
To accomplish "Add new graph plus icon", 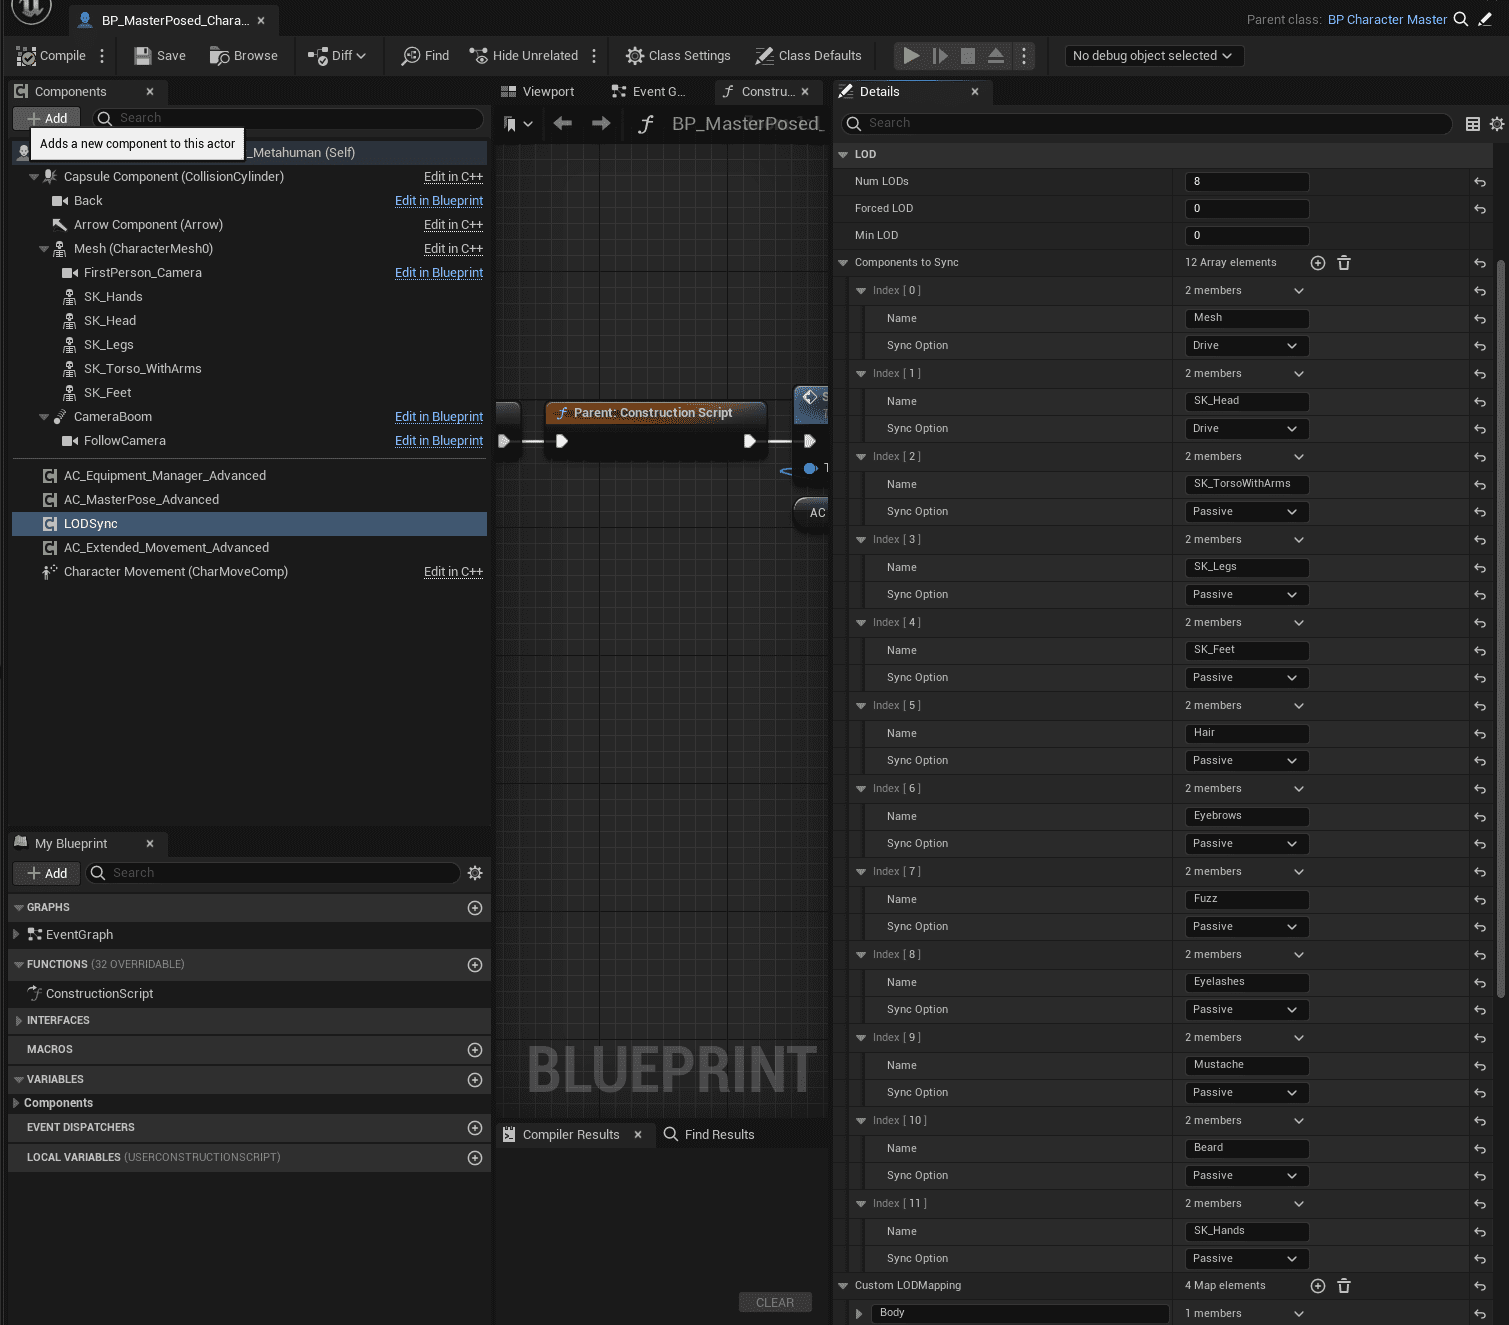I will pyautogui.click(x=475, y=908).
